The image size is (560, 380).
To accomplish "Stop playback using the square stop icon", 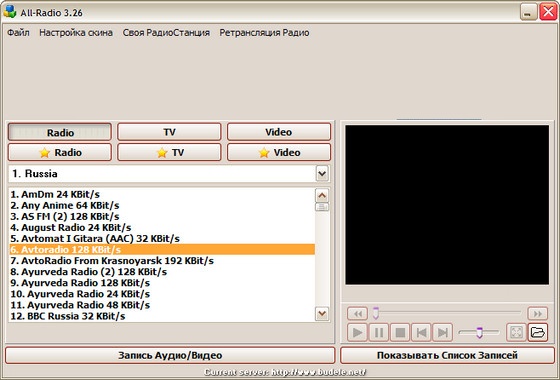I will pos(400,332).
